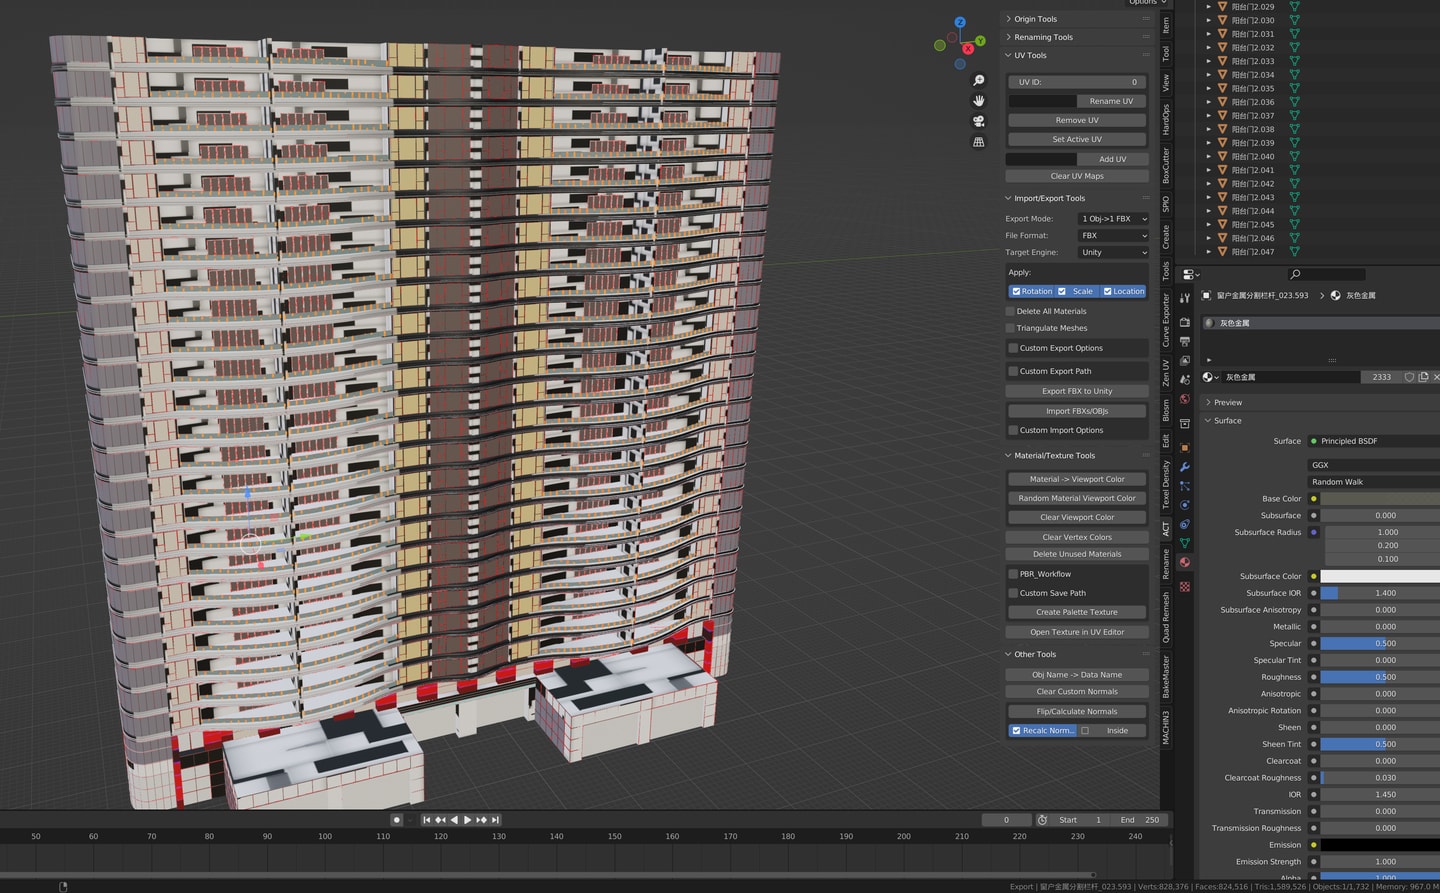The width and height of the screenshot is (1440, 893).
Task: Click the fake user shield icon
Action: [1409, 377]
